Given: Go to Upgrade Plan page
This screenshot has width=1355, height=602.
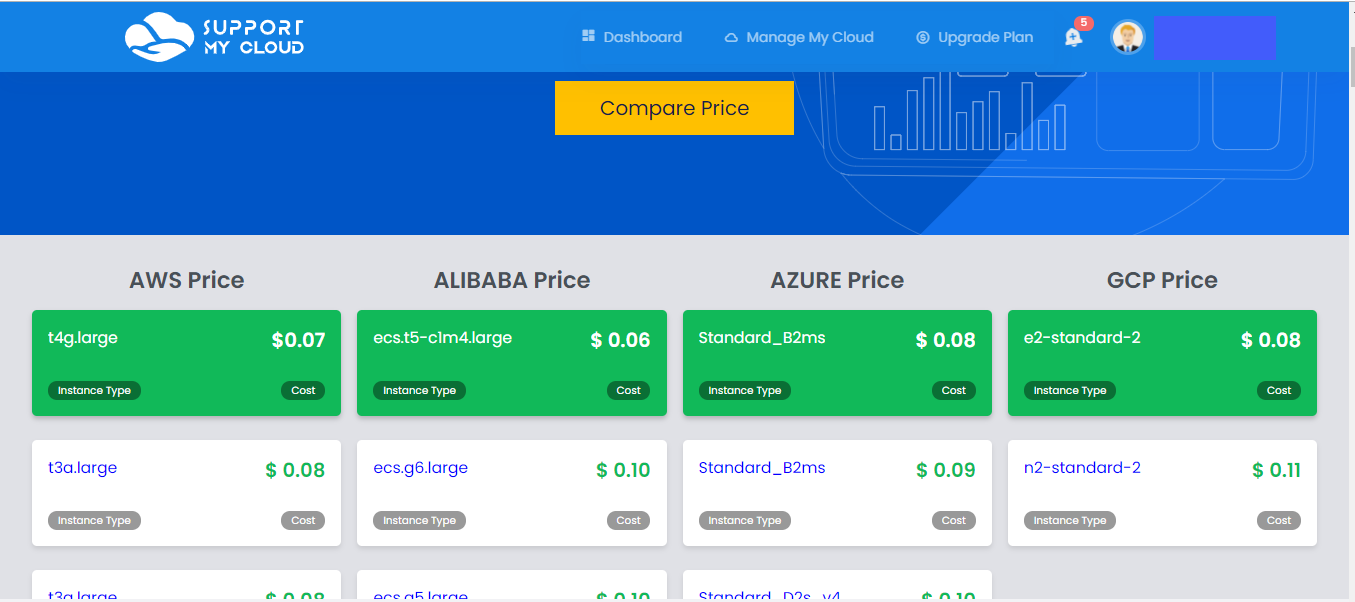Looking at the screenshot, I should pos(985,37).
